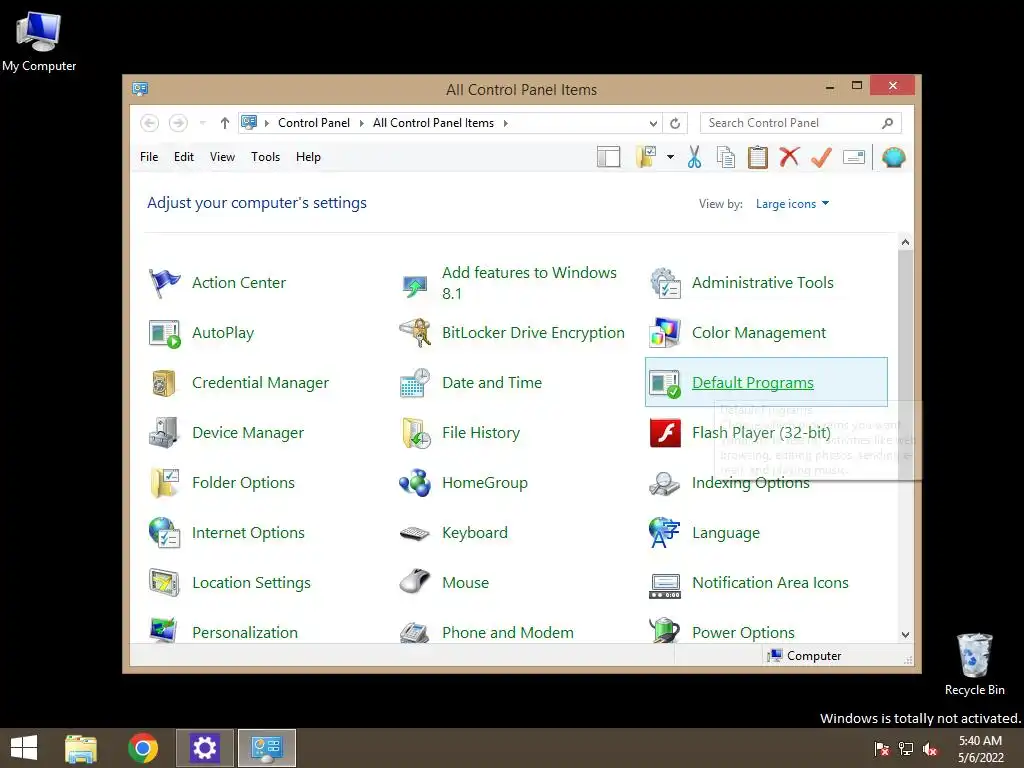This screenshot has height=768, width=1024.
Task: Expand the root breadcrumb arrow before Control Panel
Action: tap(266, 123)
